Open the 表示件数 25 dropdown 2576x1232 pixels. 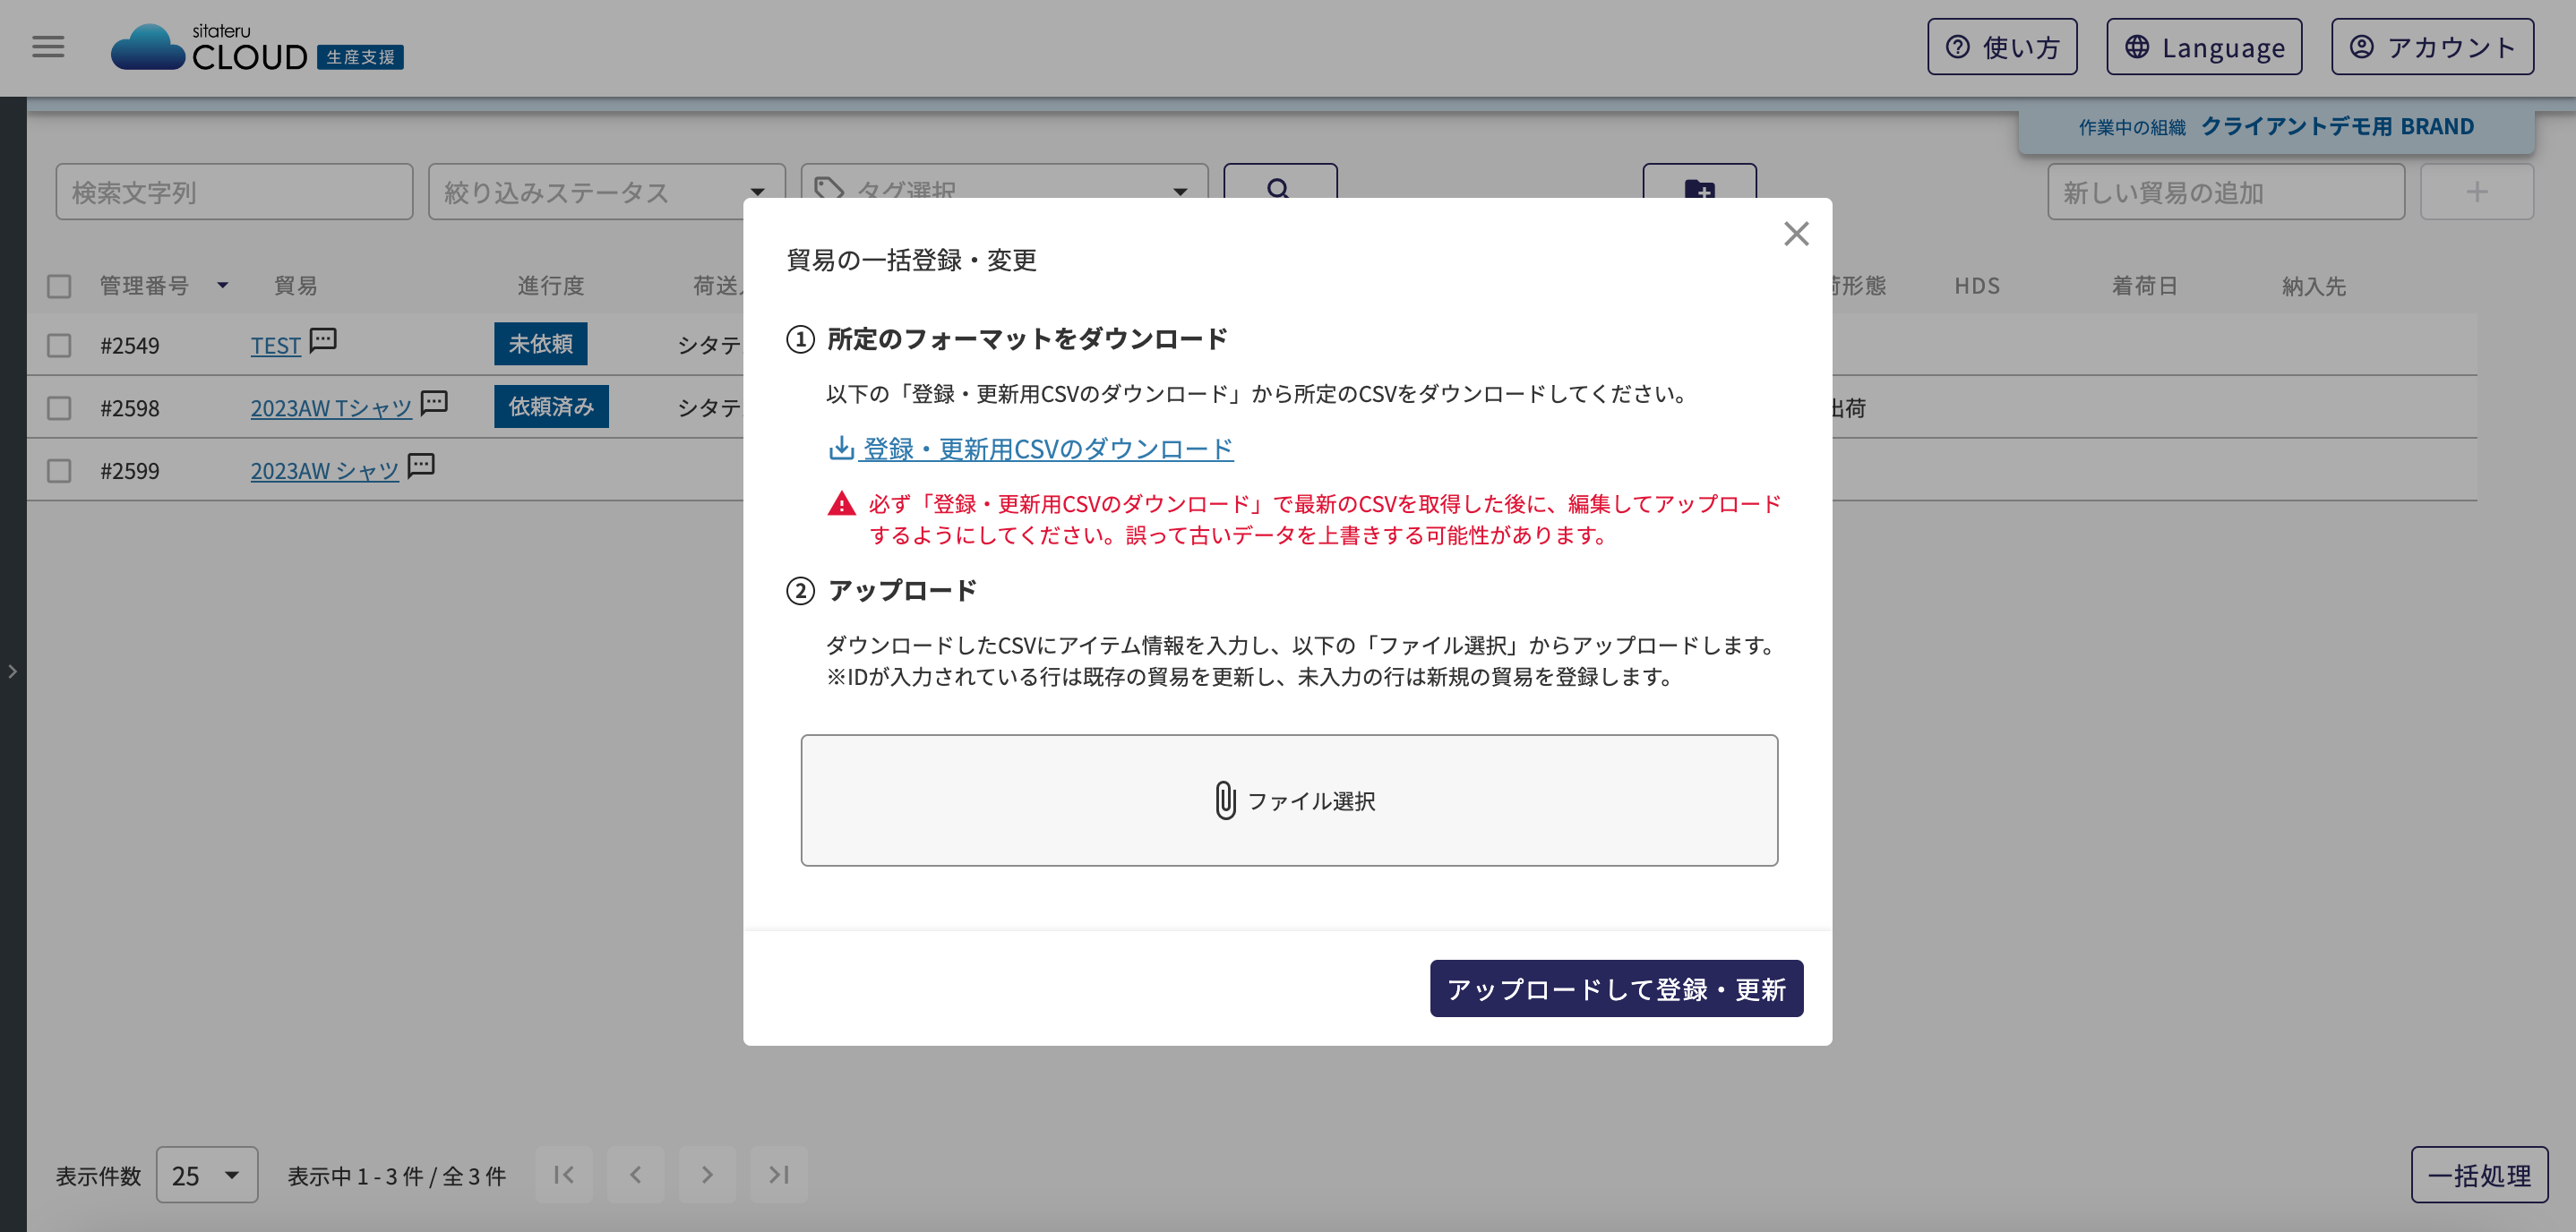[207, 1175]
